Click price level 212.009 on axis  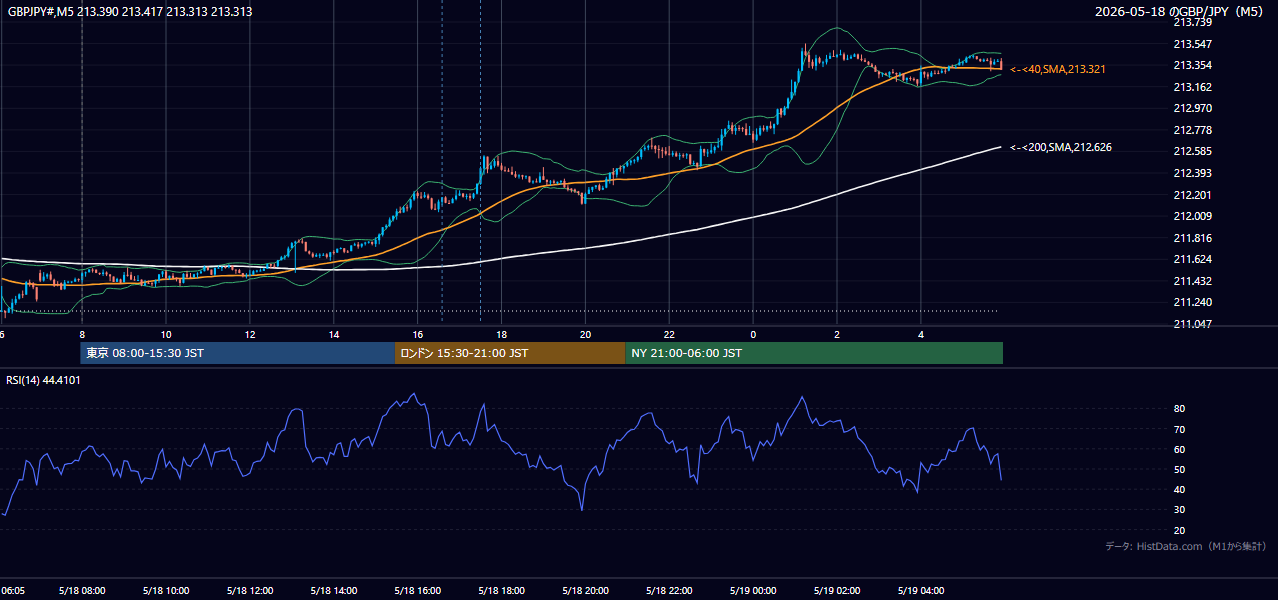point(1192,216)
